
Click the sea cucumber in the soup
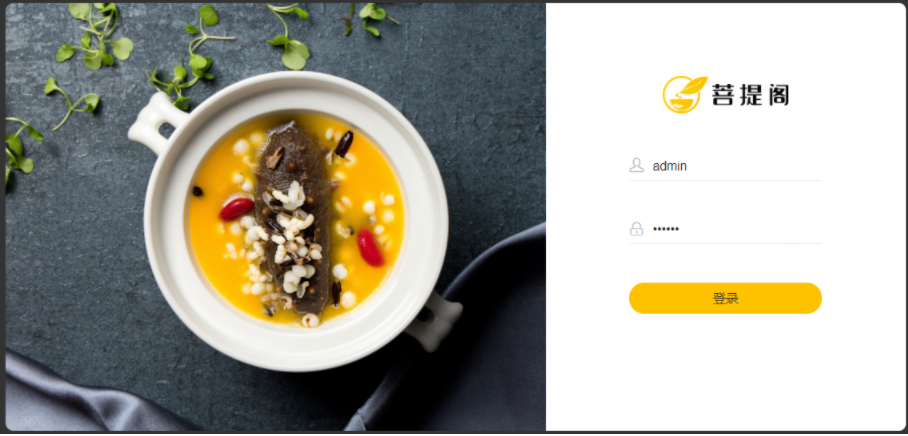click(294, 215)
